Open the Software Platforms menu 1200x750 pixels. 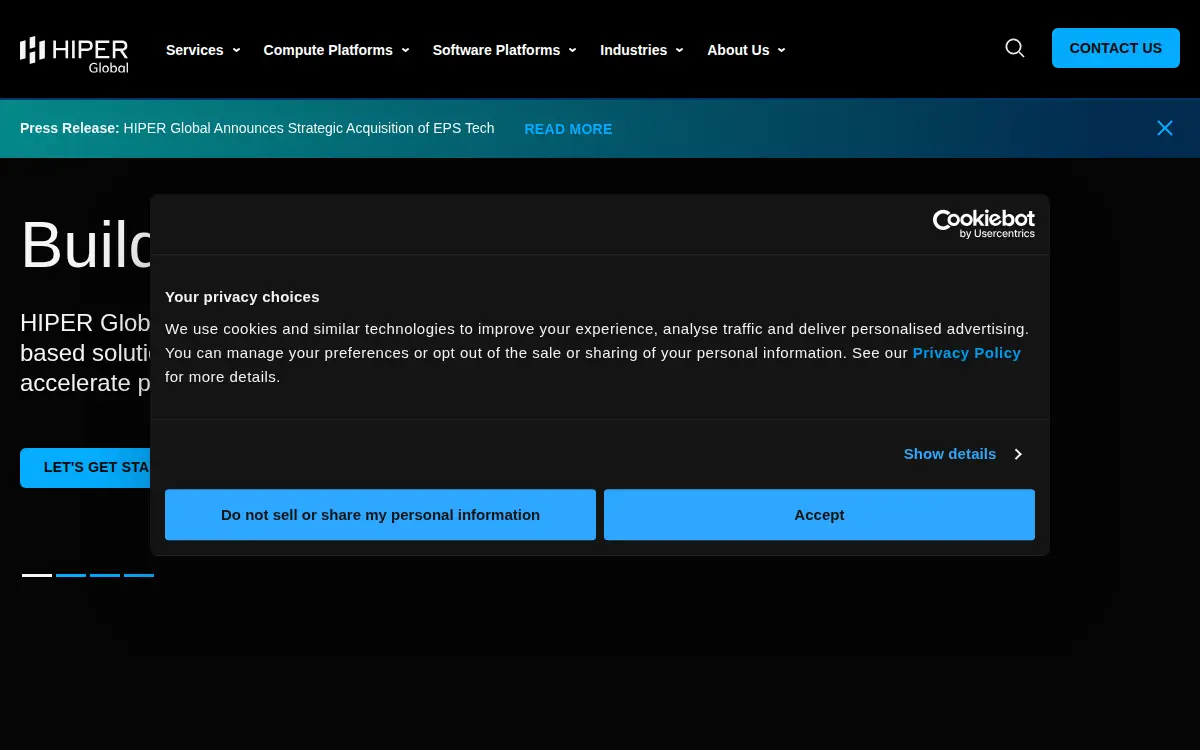[496, 50]
